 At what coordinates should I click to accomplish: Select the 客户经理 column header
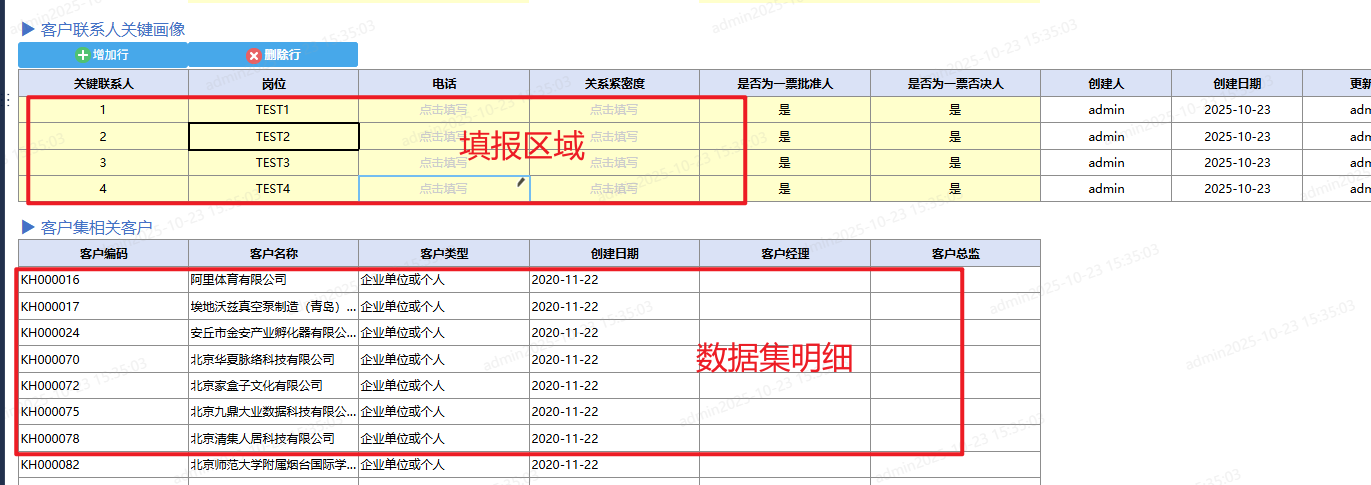[x=785, y=253]
